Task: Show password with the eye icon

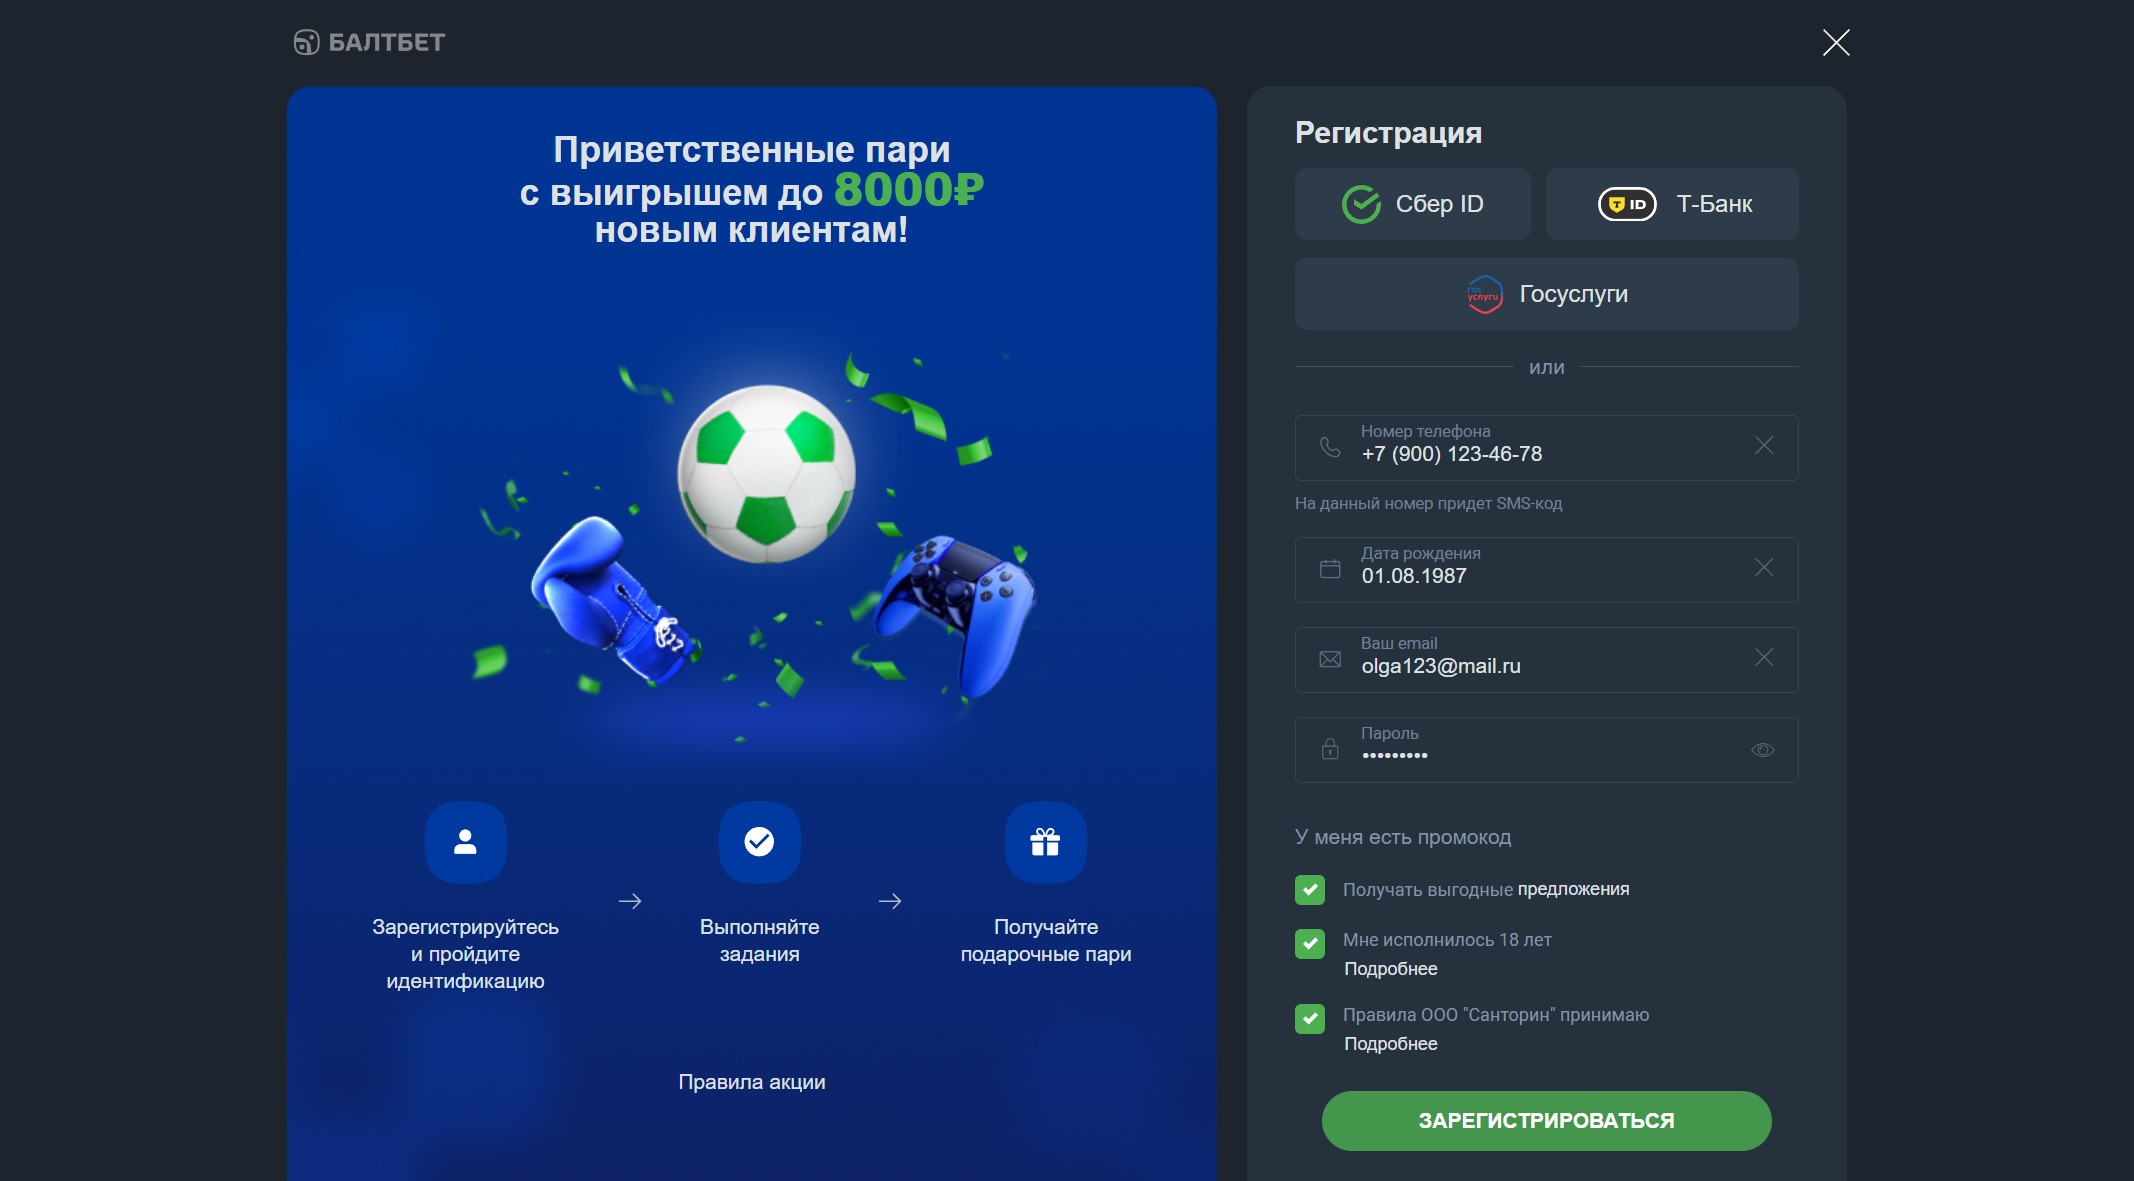Action: tap(1763, 750)
